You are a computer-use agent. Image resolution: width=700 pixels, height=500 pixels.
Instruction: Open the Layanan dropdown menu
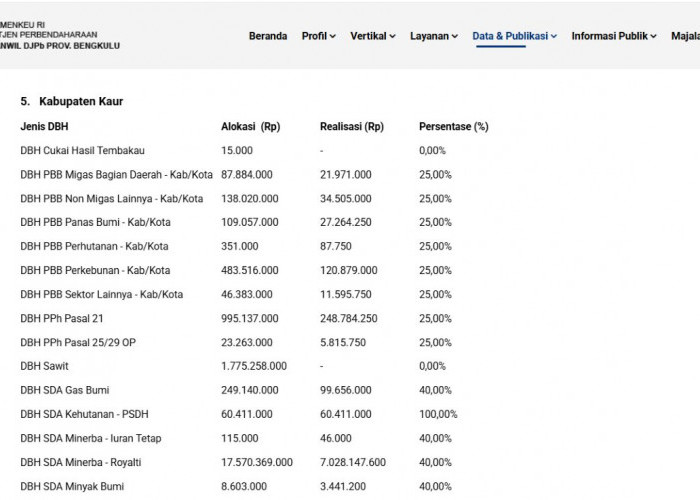(434, 36)
